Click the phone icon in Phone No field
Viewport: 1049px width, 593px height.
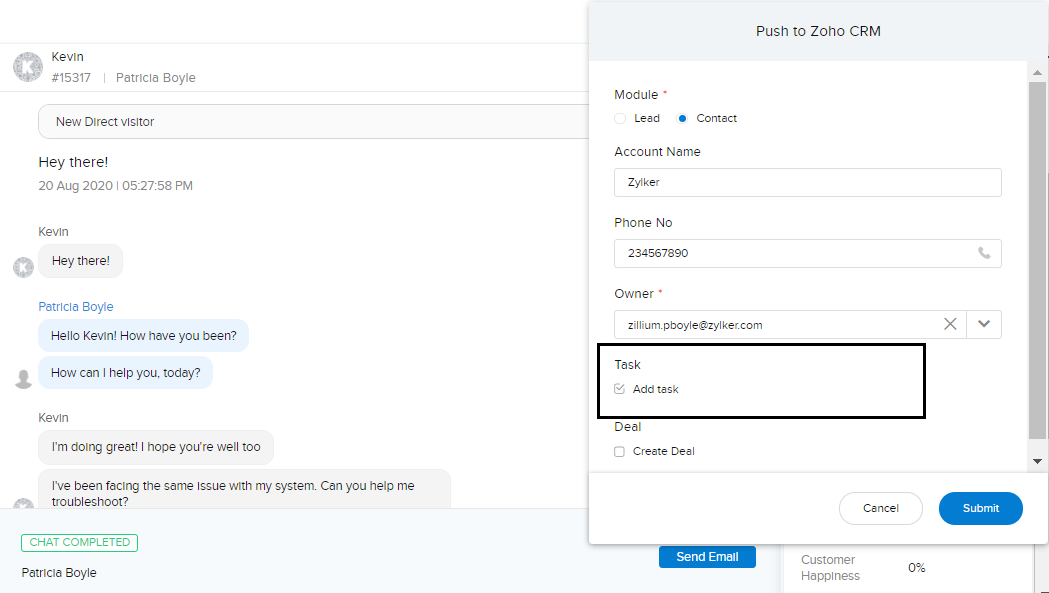coord(984,253)
